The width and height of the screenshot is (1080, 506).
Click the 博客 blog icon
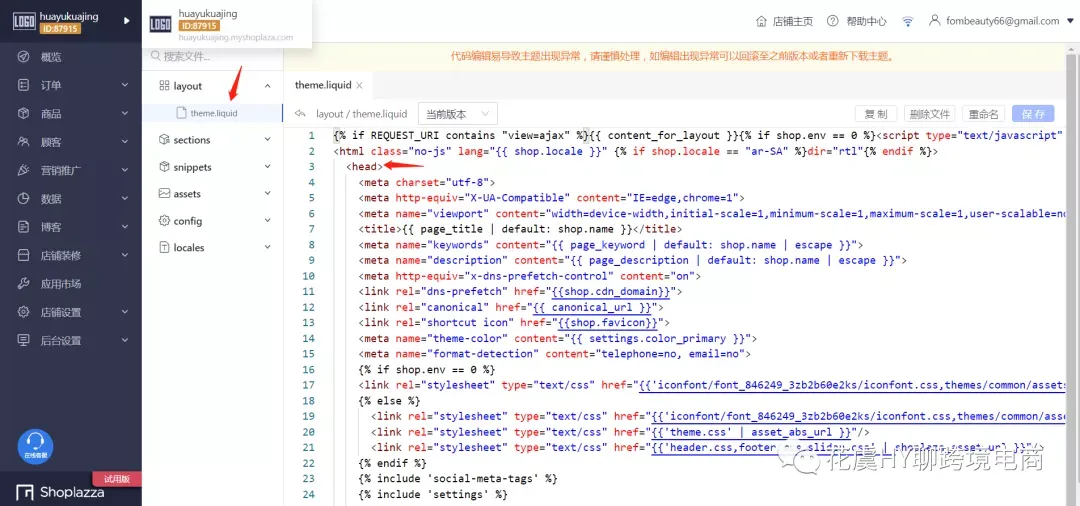tap(24, 226)
